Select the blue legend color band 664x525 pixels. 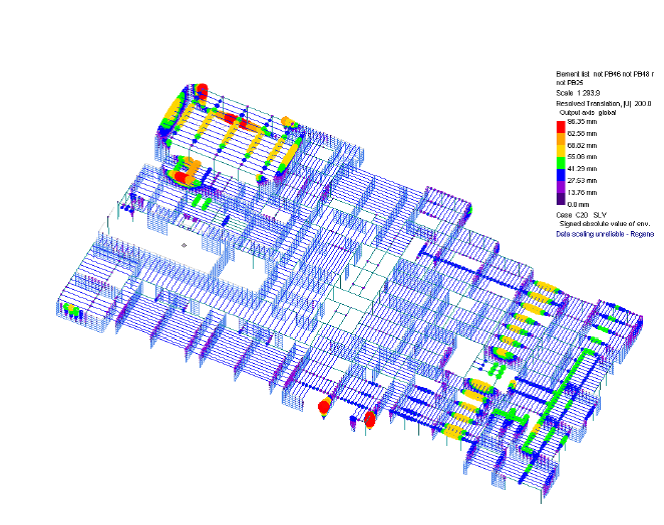[x=560, y=174]
